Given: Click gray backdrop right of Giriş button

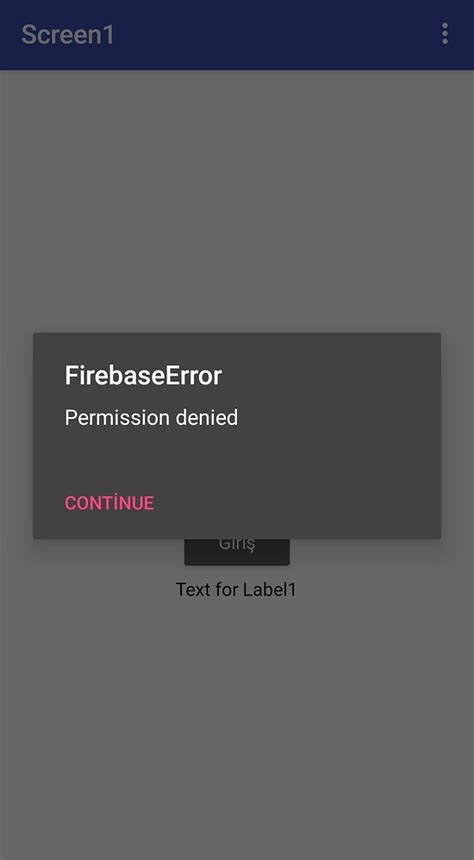Looking at the screenshot, I should (382, 552).
